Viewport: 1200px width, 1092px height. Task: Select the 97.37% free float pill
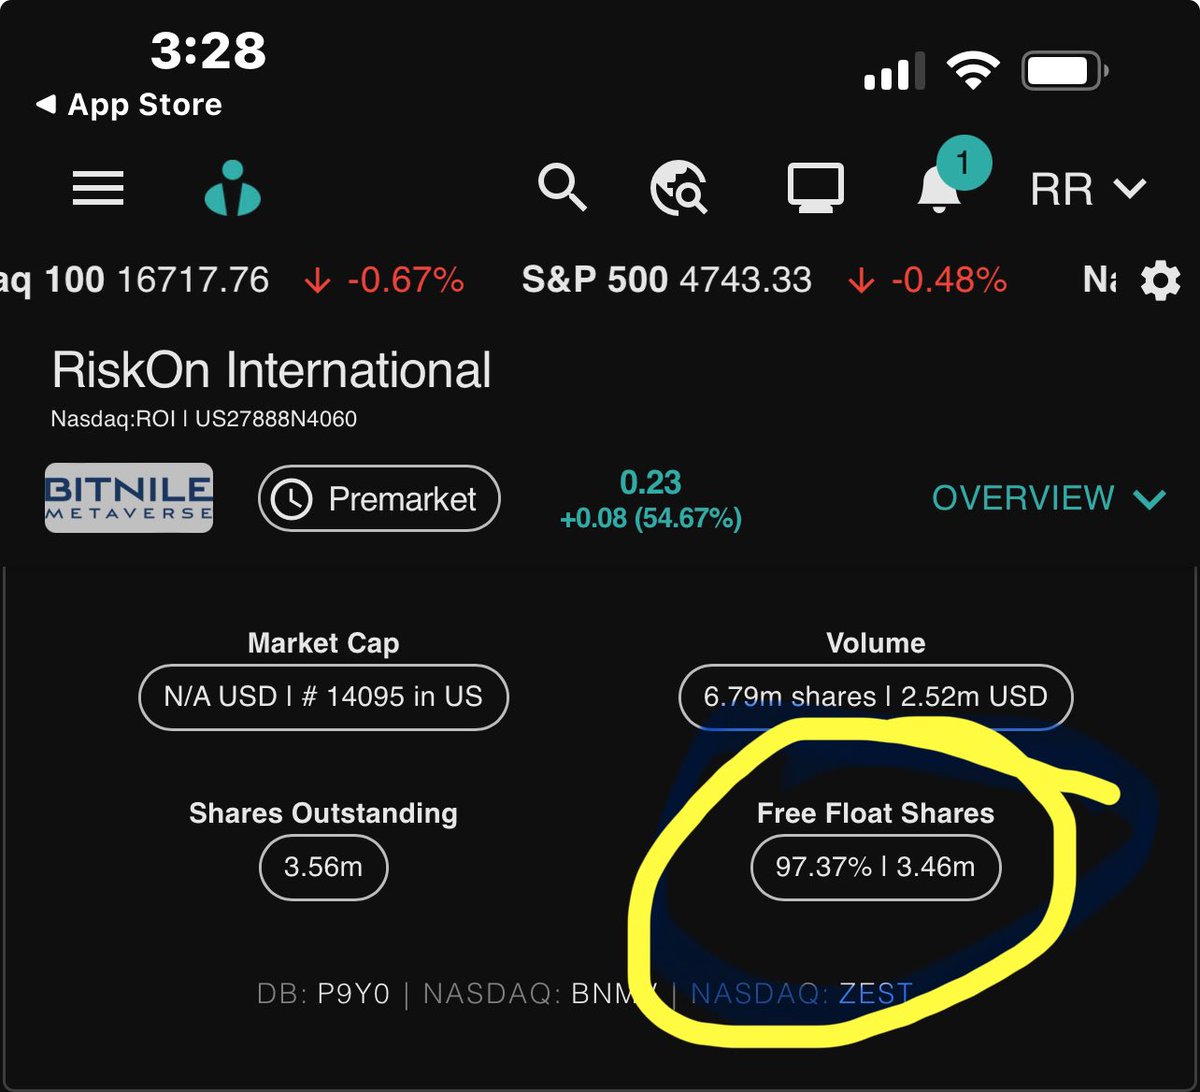(876, 867)
